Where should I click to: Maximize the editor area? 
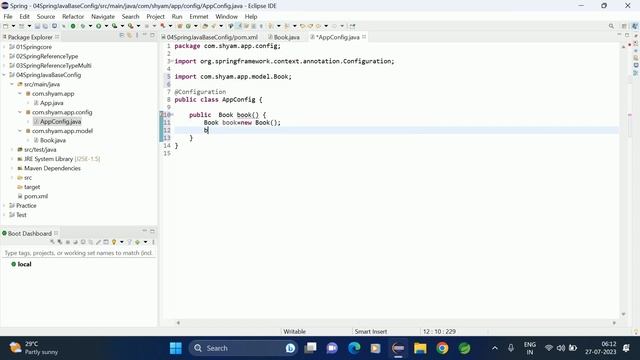627,36
